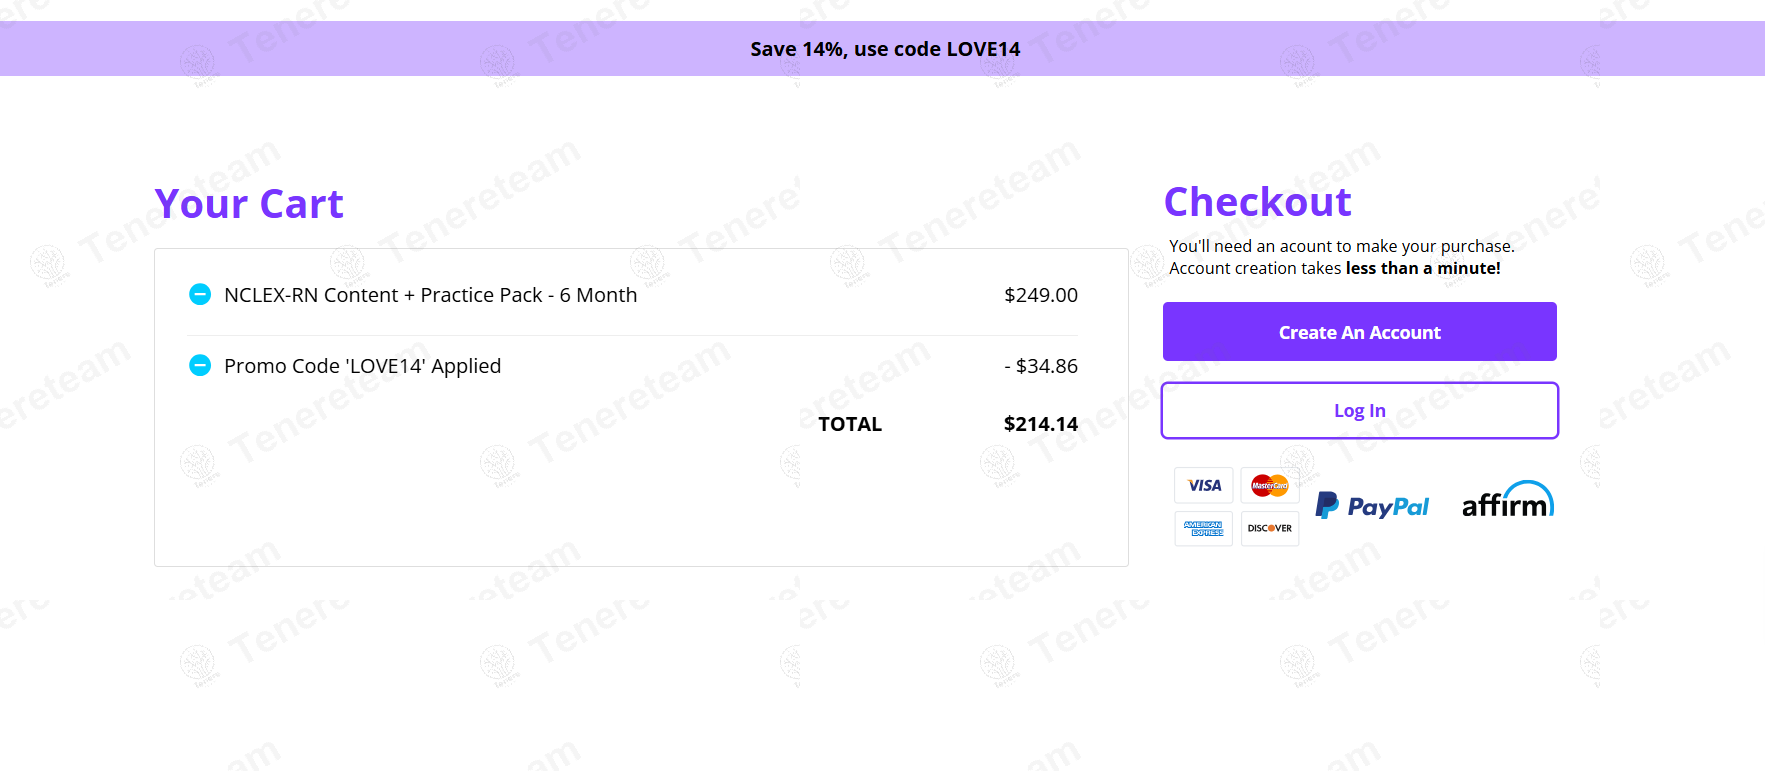This screenshot has height=771, width=1765.
Task: Click the Affirm logo
Action: point(1507,501)
